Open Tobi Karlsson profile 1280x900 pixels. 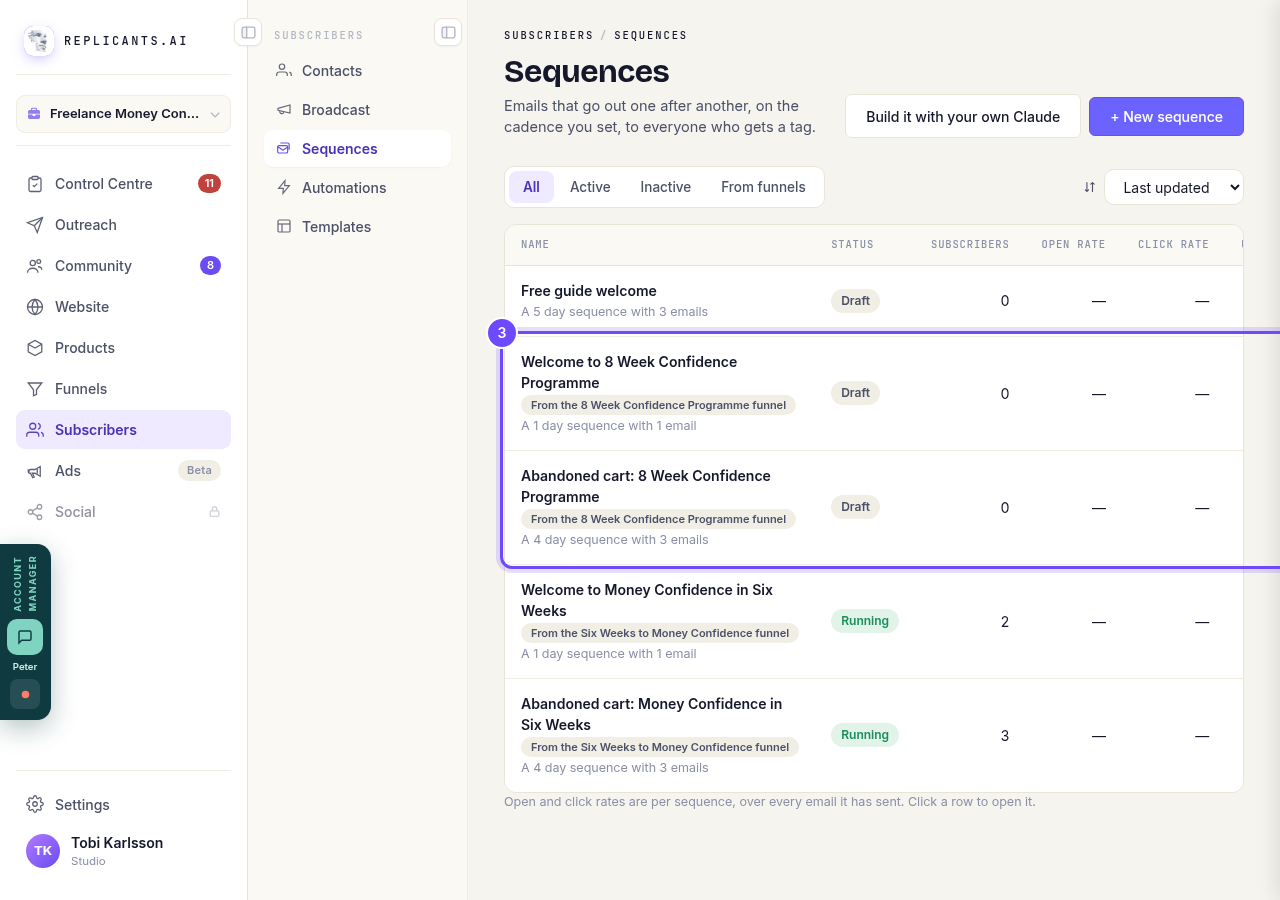click(123, 851)
